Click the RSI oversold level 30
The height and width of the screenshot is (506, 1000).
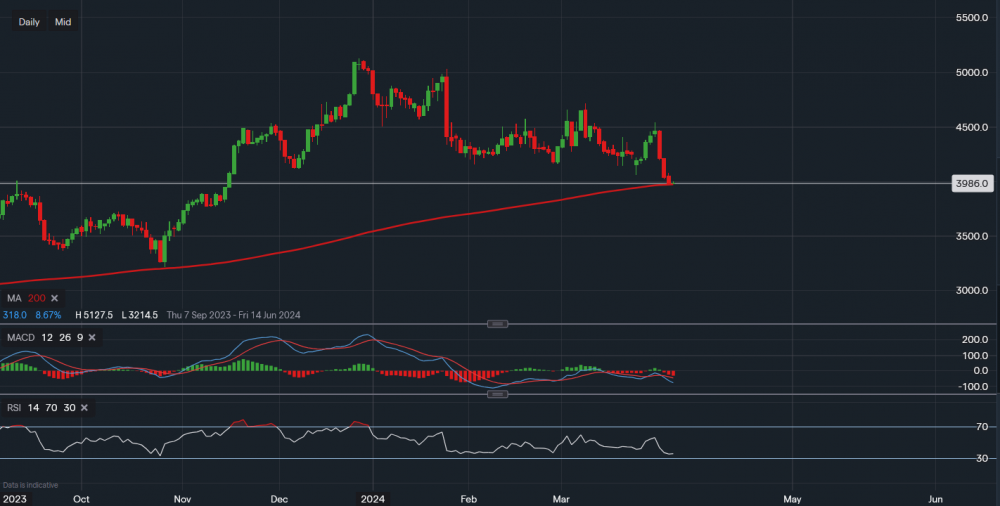(x=67, y=408)
